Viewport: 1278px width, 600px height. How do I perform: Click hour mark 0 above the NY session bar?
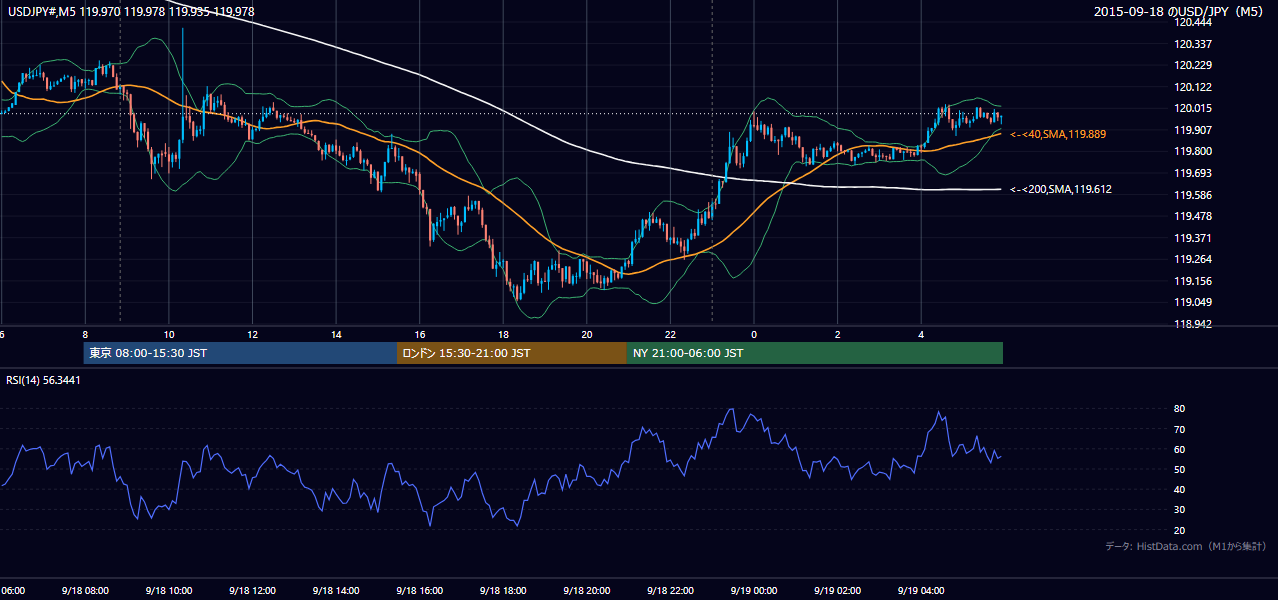pos(754,335)
